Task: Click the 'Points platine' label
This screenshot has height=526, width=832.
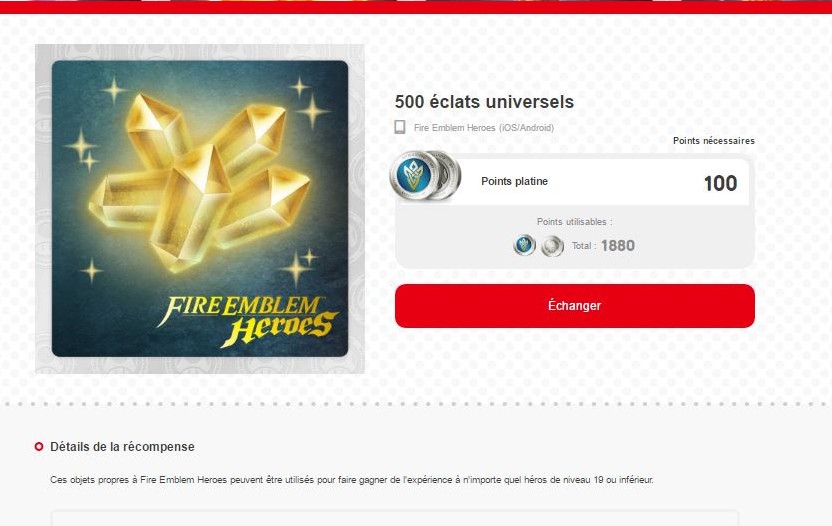Action: (x=514, y=181)
